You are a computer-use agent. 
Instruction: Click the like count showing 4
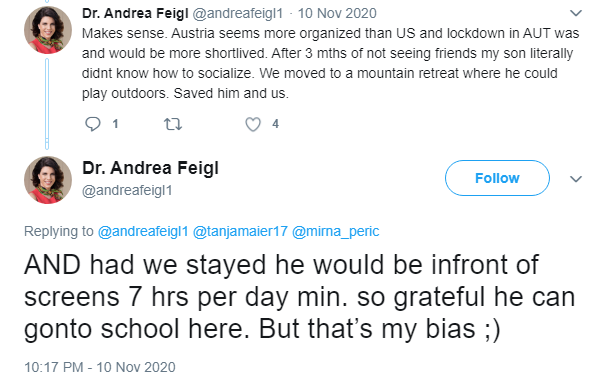tap(275, 124)
